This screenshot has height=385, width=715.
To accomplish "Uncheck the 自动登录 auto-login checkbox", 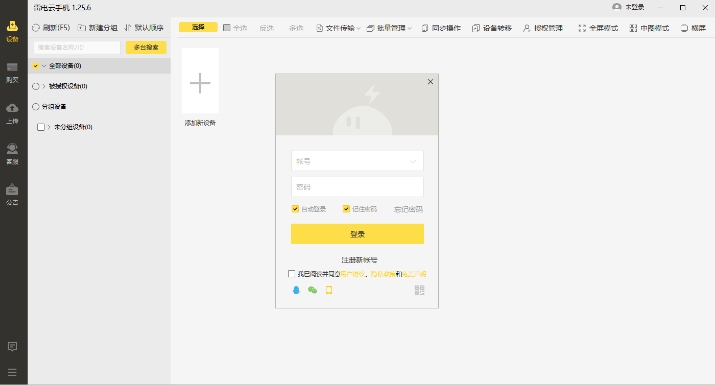I will tap(295, 209).
